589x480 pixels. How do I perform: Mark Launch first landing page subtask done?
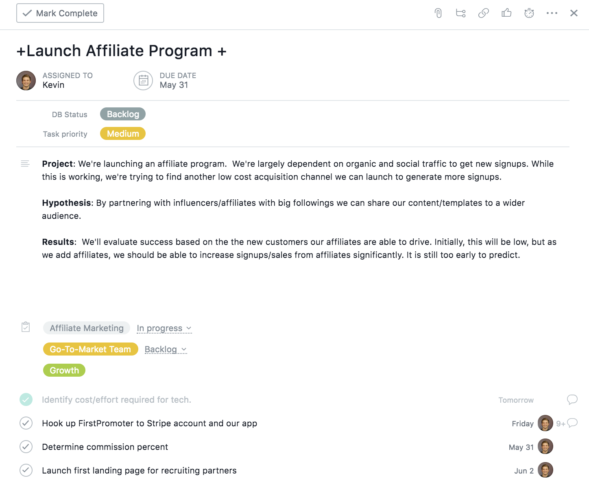[x=26, y=470]
